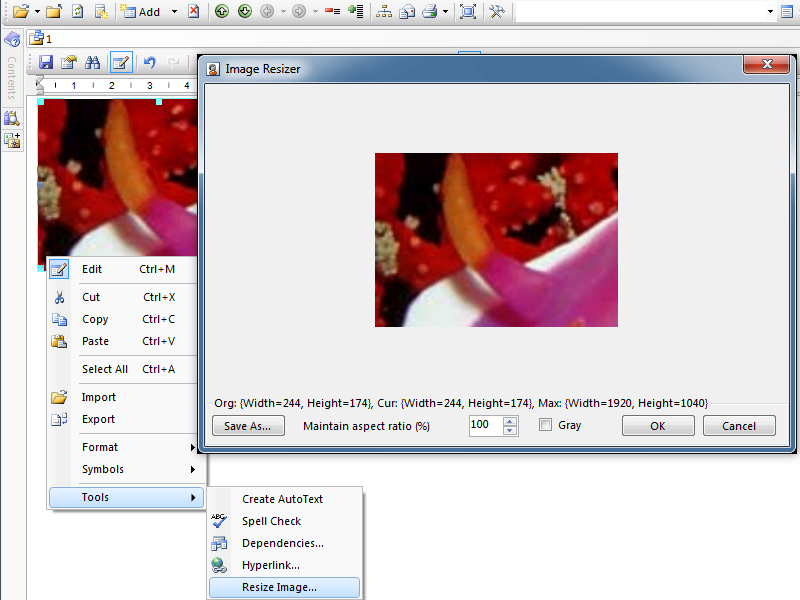800x600 pixels.
Task: Open the wide combo box dropdown arrow at top
Action: click(770, 12)
